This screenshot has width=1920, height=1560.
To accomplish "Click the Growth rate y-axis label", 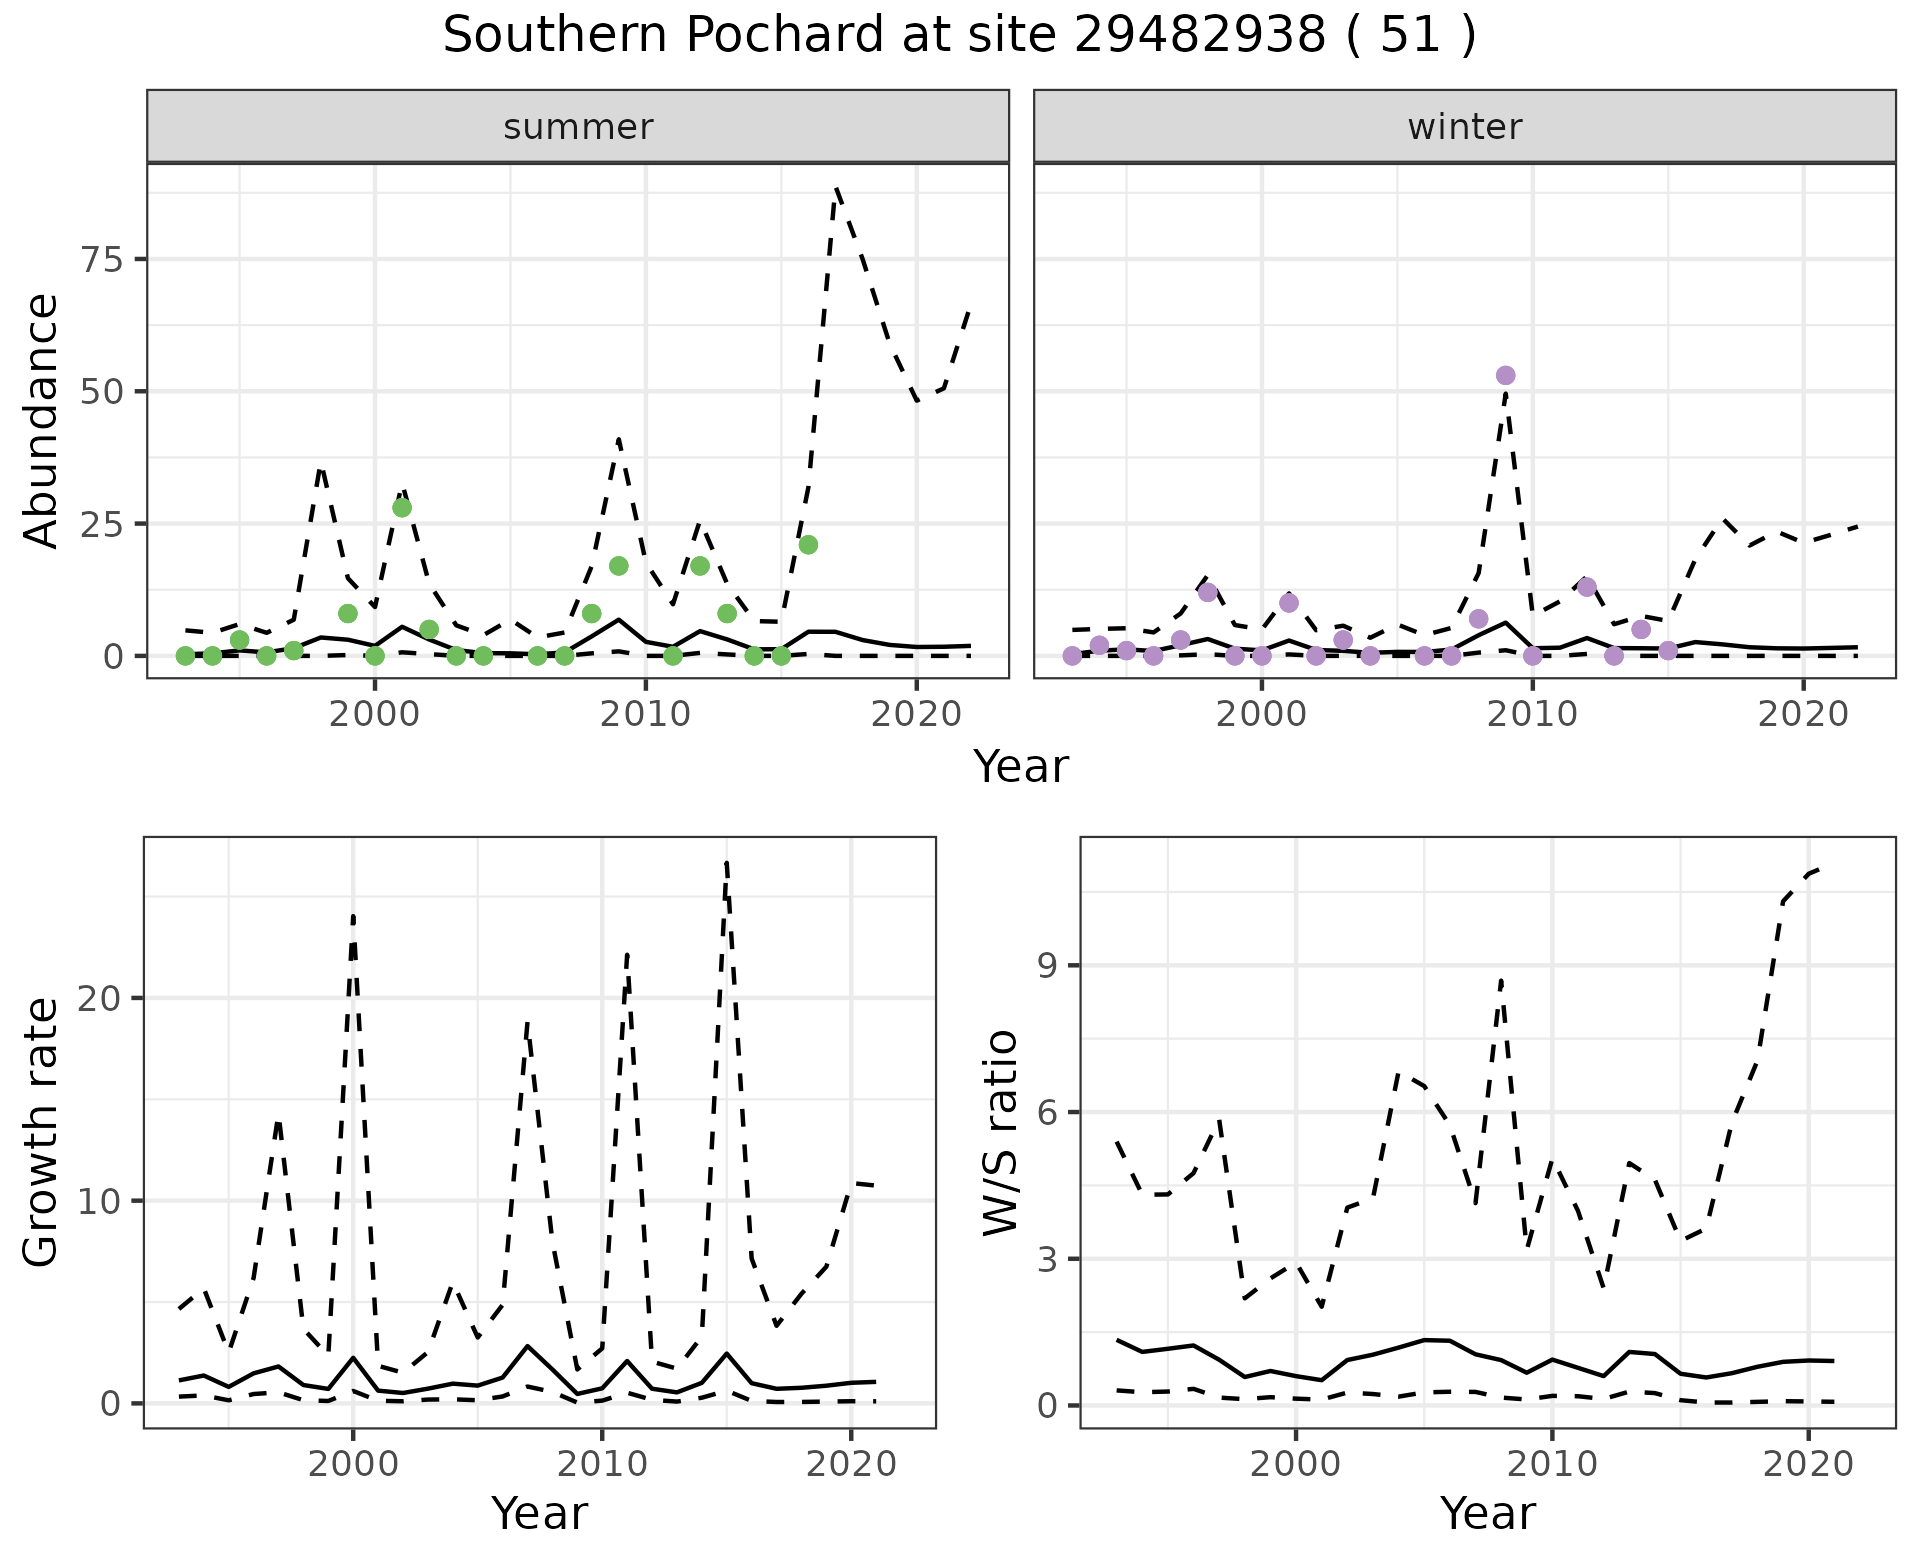I will click(x=41, y=1132).
